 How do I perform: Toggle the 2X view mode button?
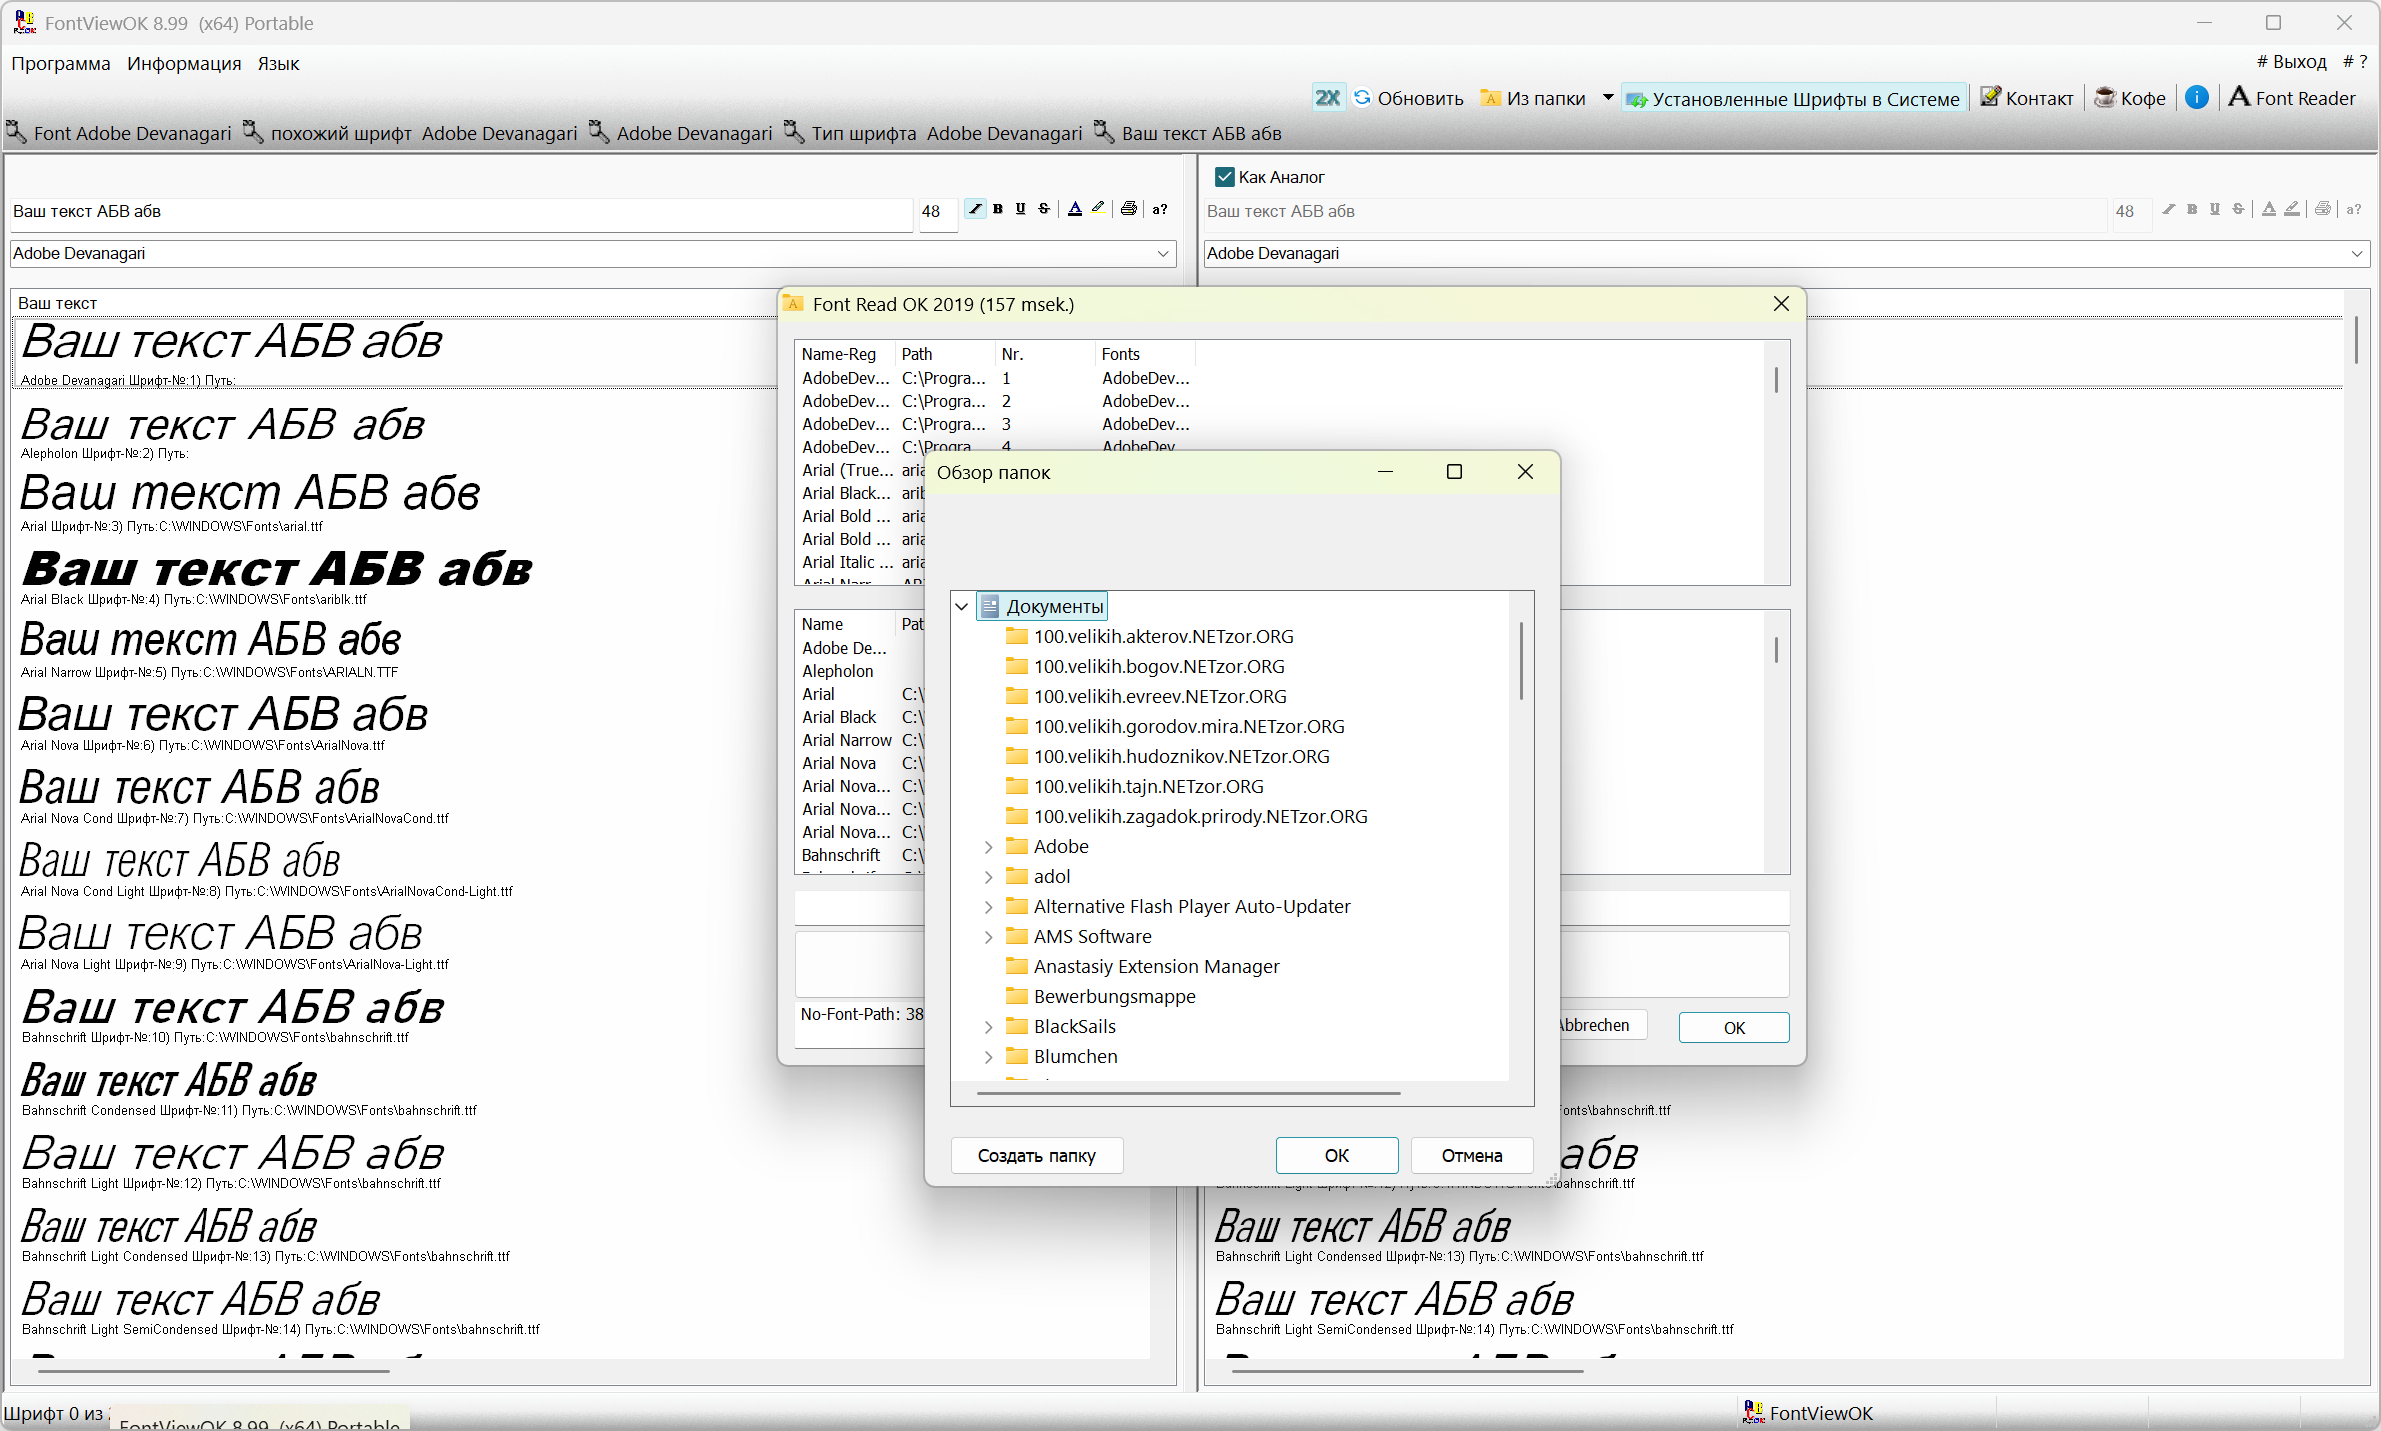point(1327,98)
